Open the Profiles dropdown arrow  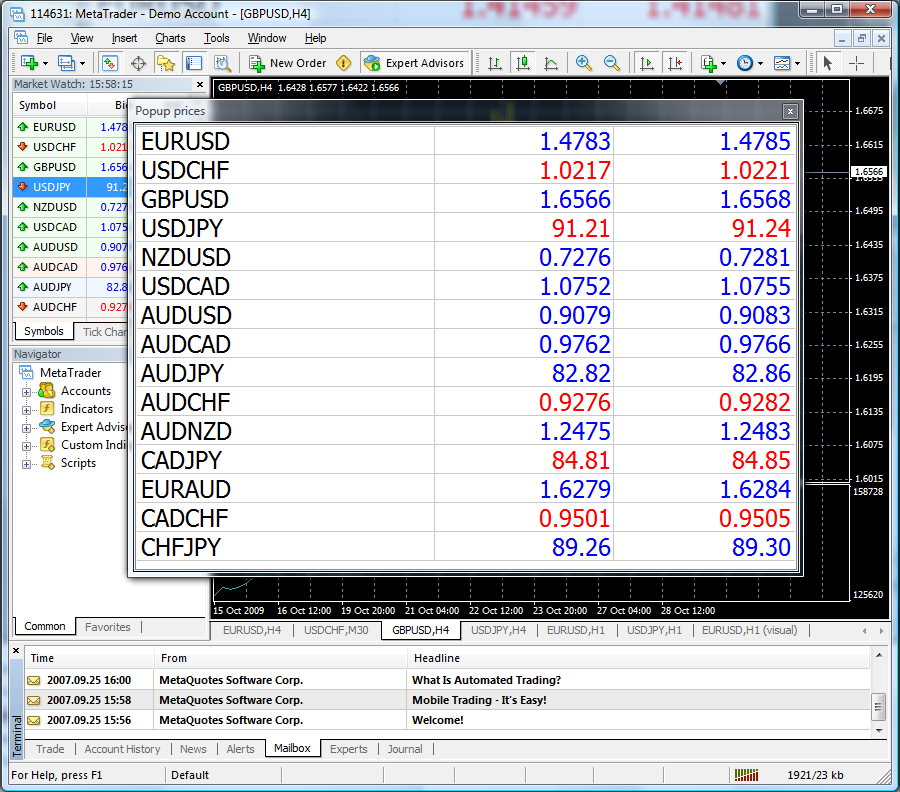pyautogui.click(x=83, y=63)
